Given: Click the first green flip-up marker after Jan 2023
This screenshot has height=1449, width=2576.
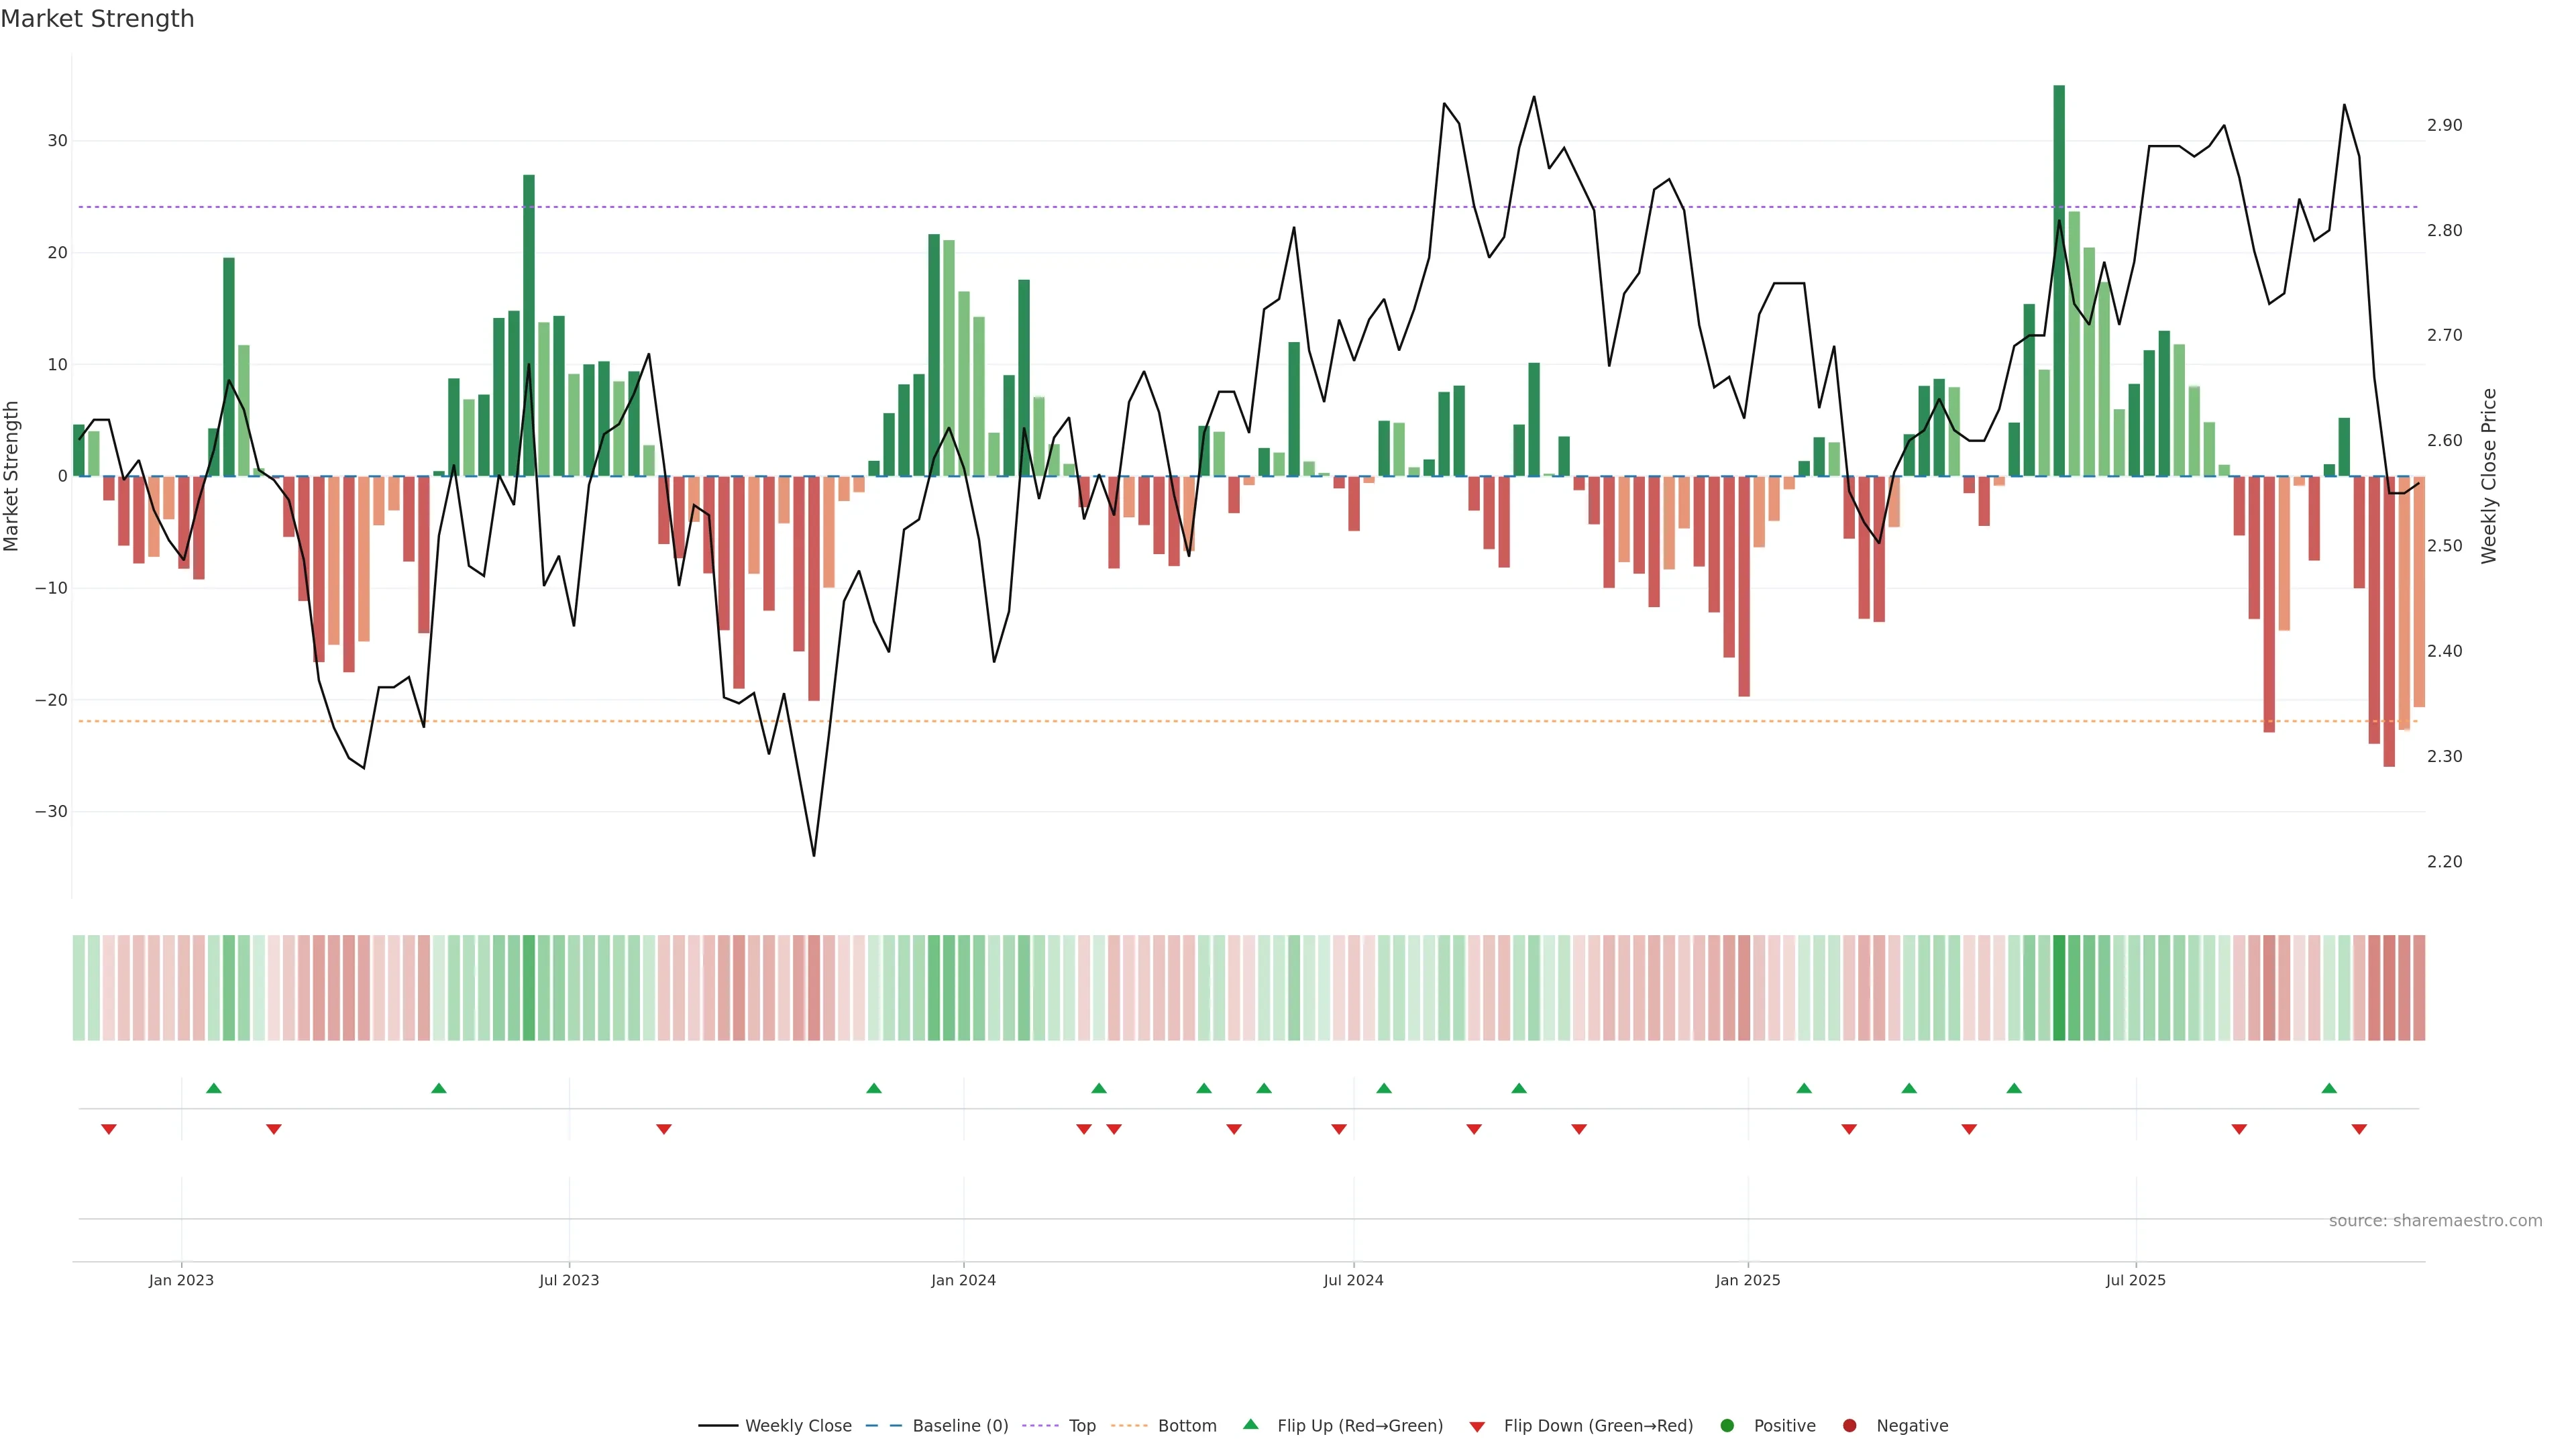Looking at the screenshot, I should [x=213, y=1088].
